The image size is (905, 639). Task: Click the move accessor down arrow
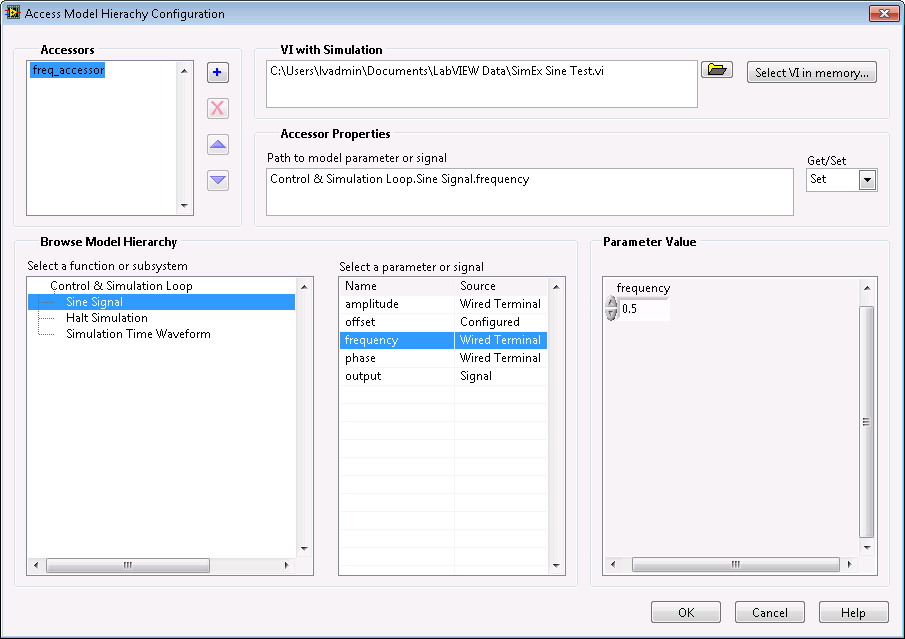(218, 181)
